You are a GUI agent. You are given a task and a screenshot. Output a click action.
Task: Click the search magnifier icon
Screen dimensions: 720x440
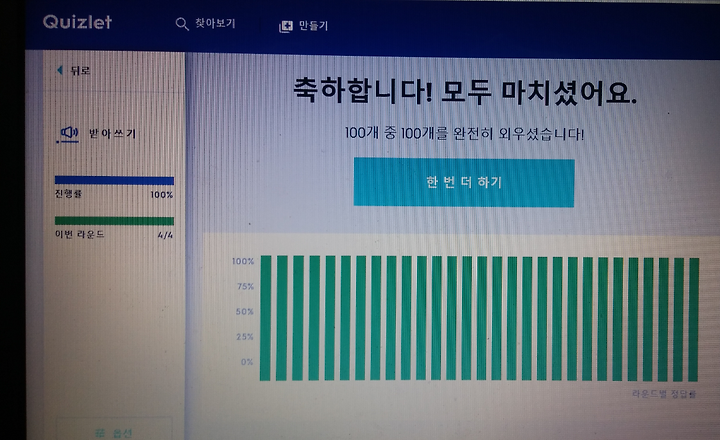(182, 24)
